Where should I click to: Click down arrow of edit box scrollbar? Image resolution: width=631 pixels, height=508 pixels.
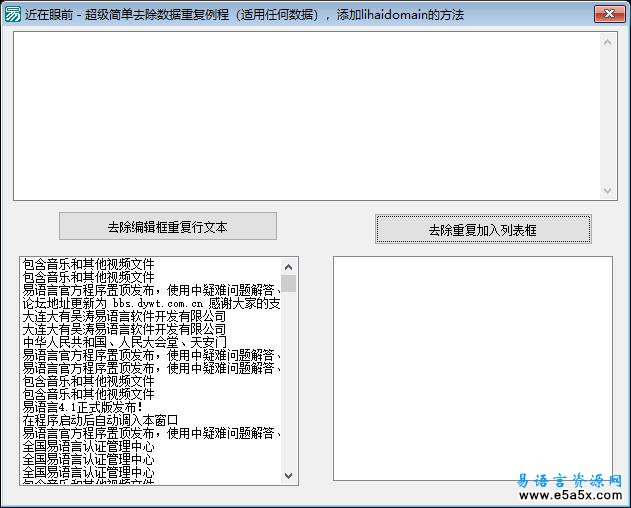click(608, 190)
